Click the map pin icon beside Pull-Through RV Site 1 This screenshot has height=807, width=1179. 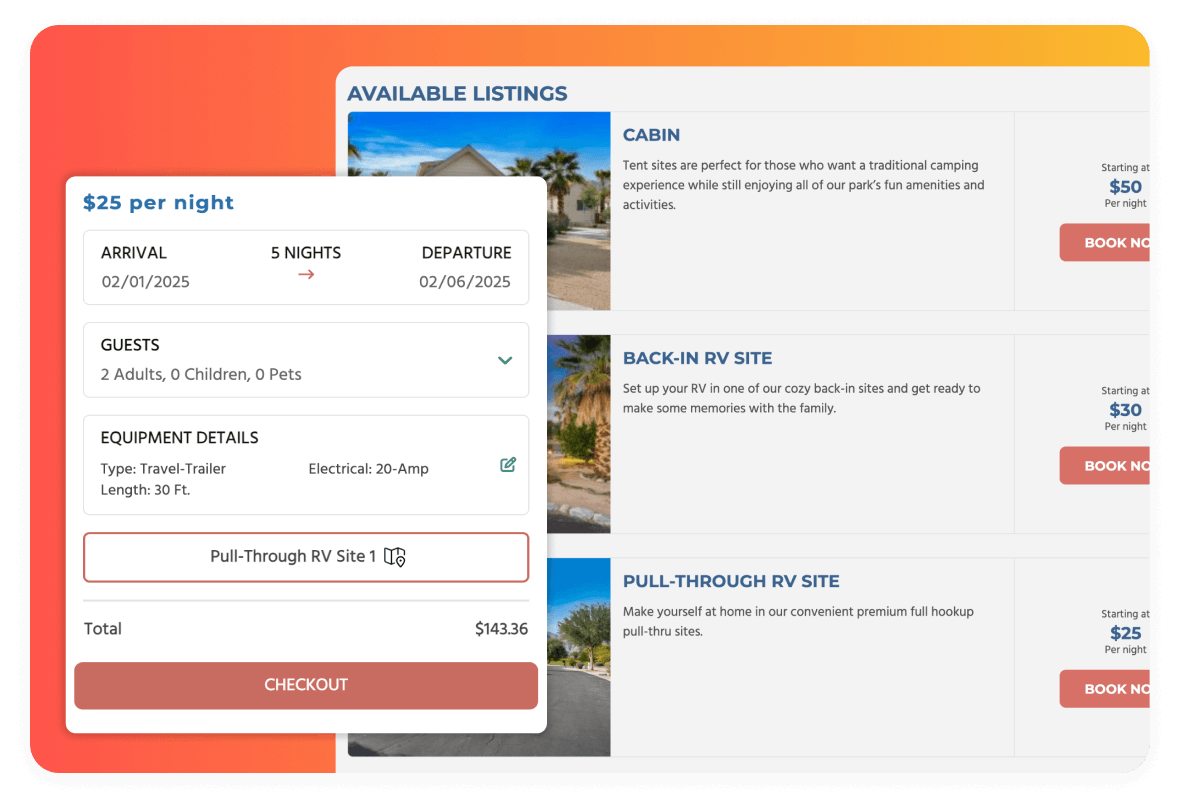pyautogui.click(x=395, y=557)
